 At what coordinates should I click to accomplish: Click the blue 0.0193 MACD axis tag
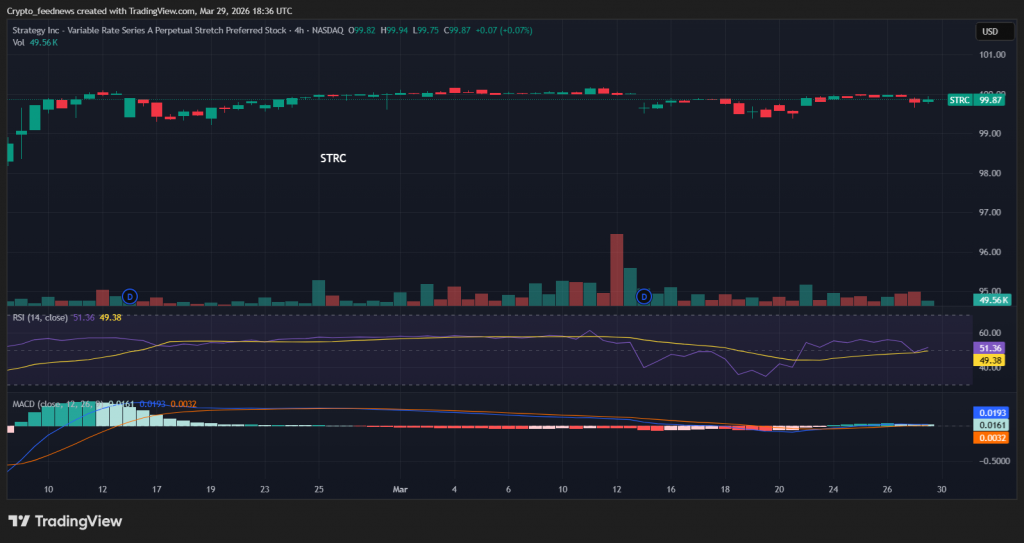coord(991,413)
